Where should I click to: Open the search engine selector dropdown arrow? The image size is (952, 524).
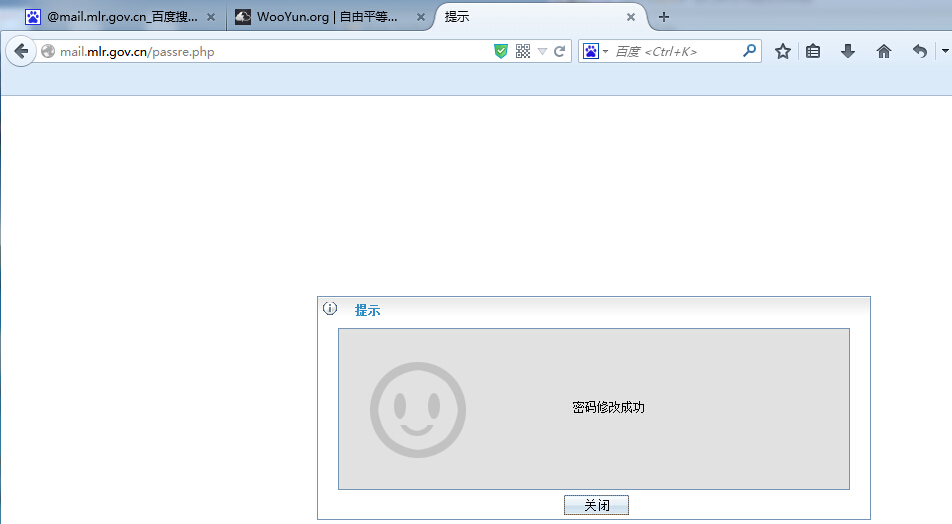pyautogui.click(x=605, y=52)
